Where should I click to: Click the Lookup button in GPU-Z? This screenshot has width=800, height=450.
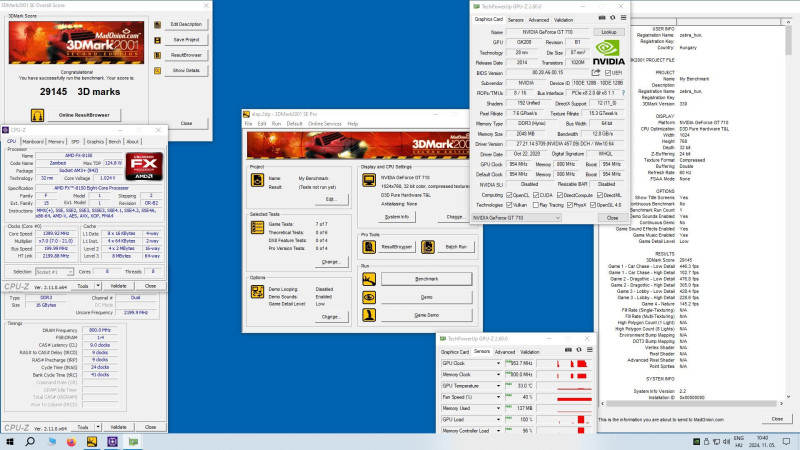coord(609,32)
